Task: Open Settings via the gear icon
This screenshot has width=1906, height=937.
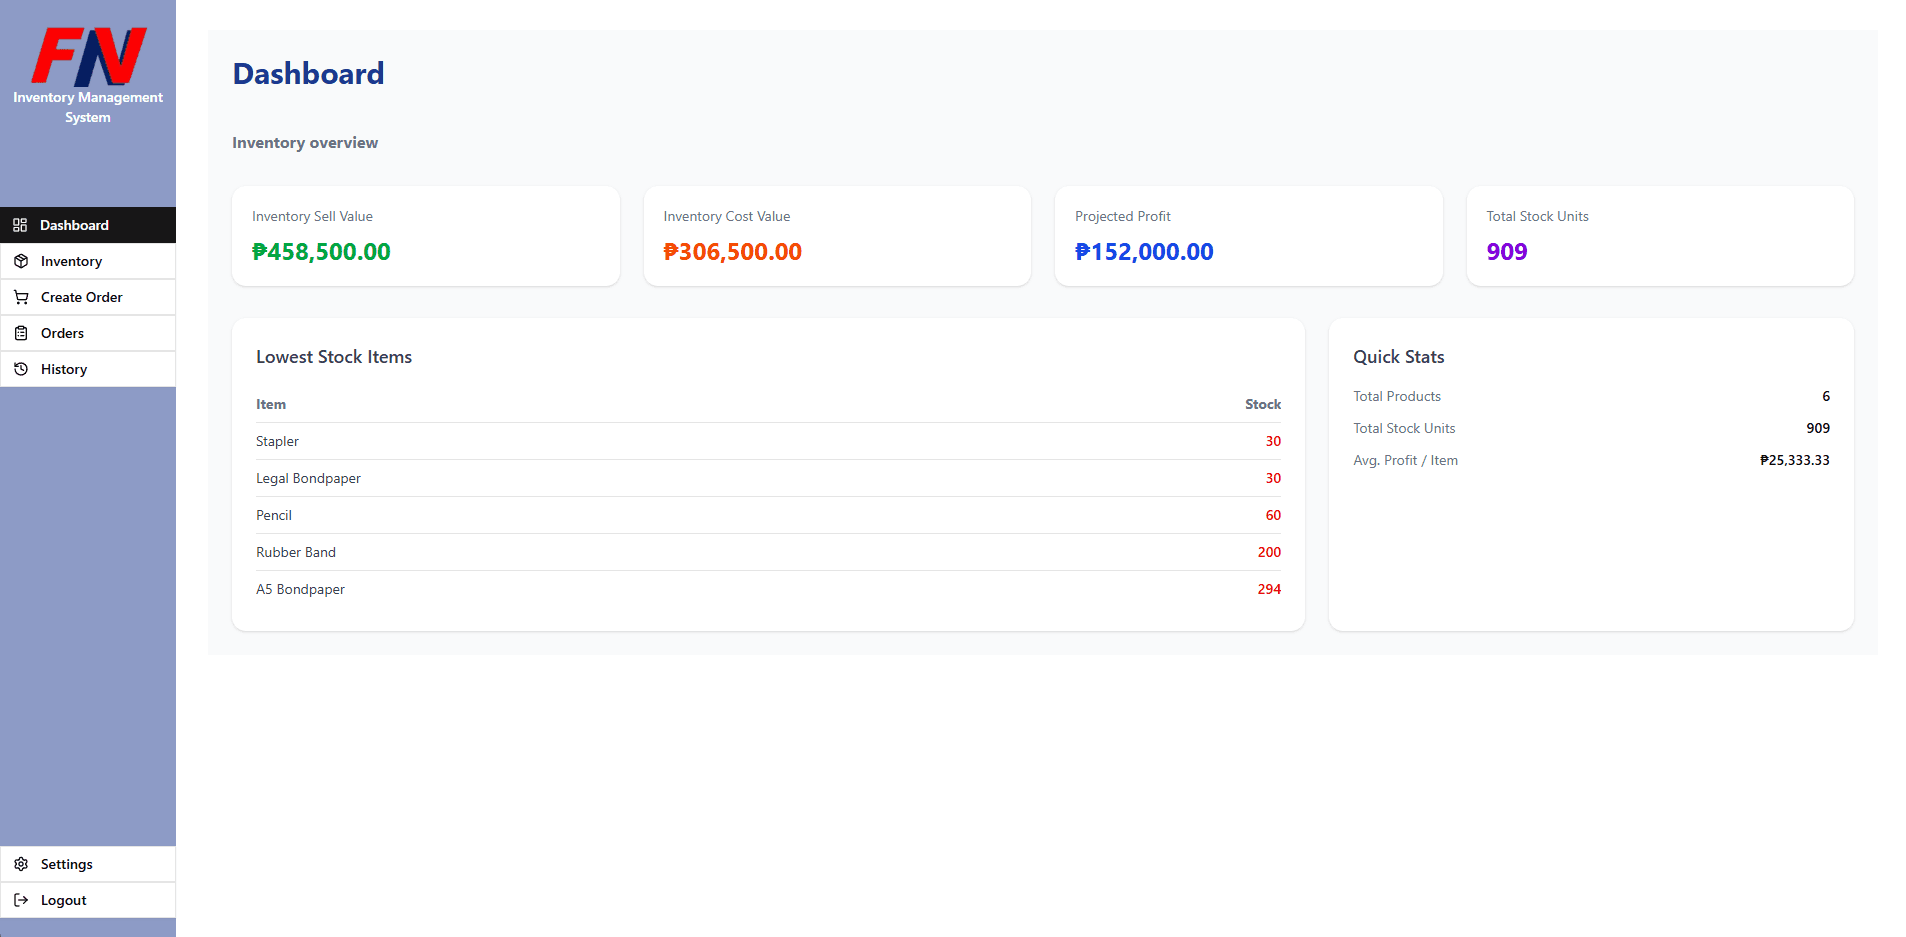Action: pos(21,864)
